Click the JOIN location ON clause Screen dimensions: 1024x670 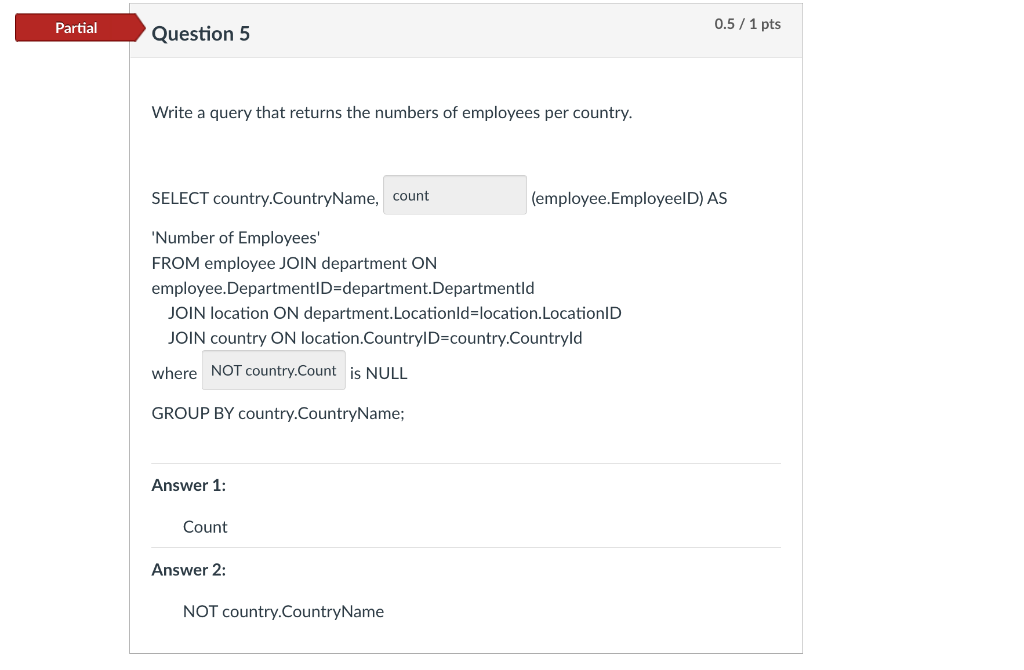394,312
